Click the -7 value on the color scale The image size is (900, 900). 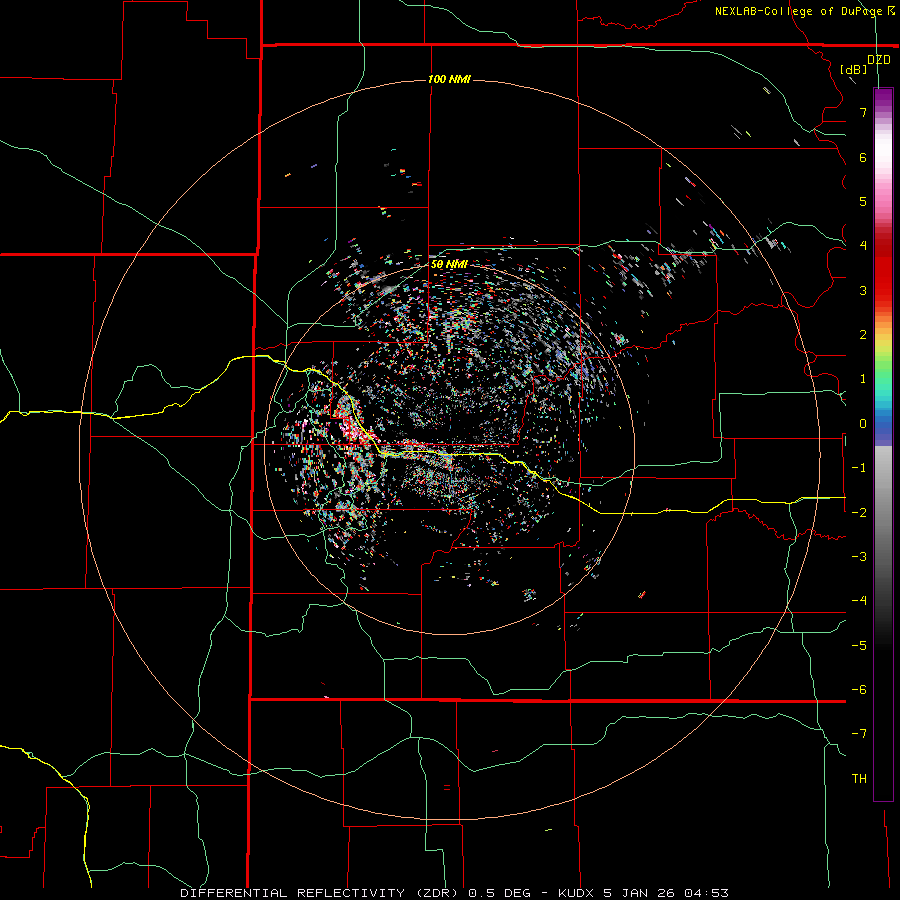[859, 734]
